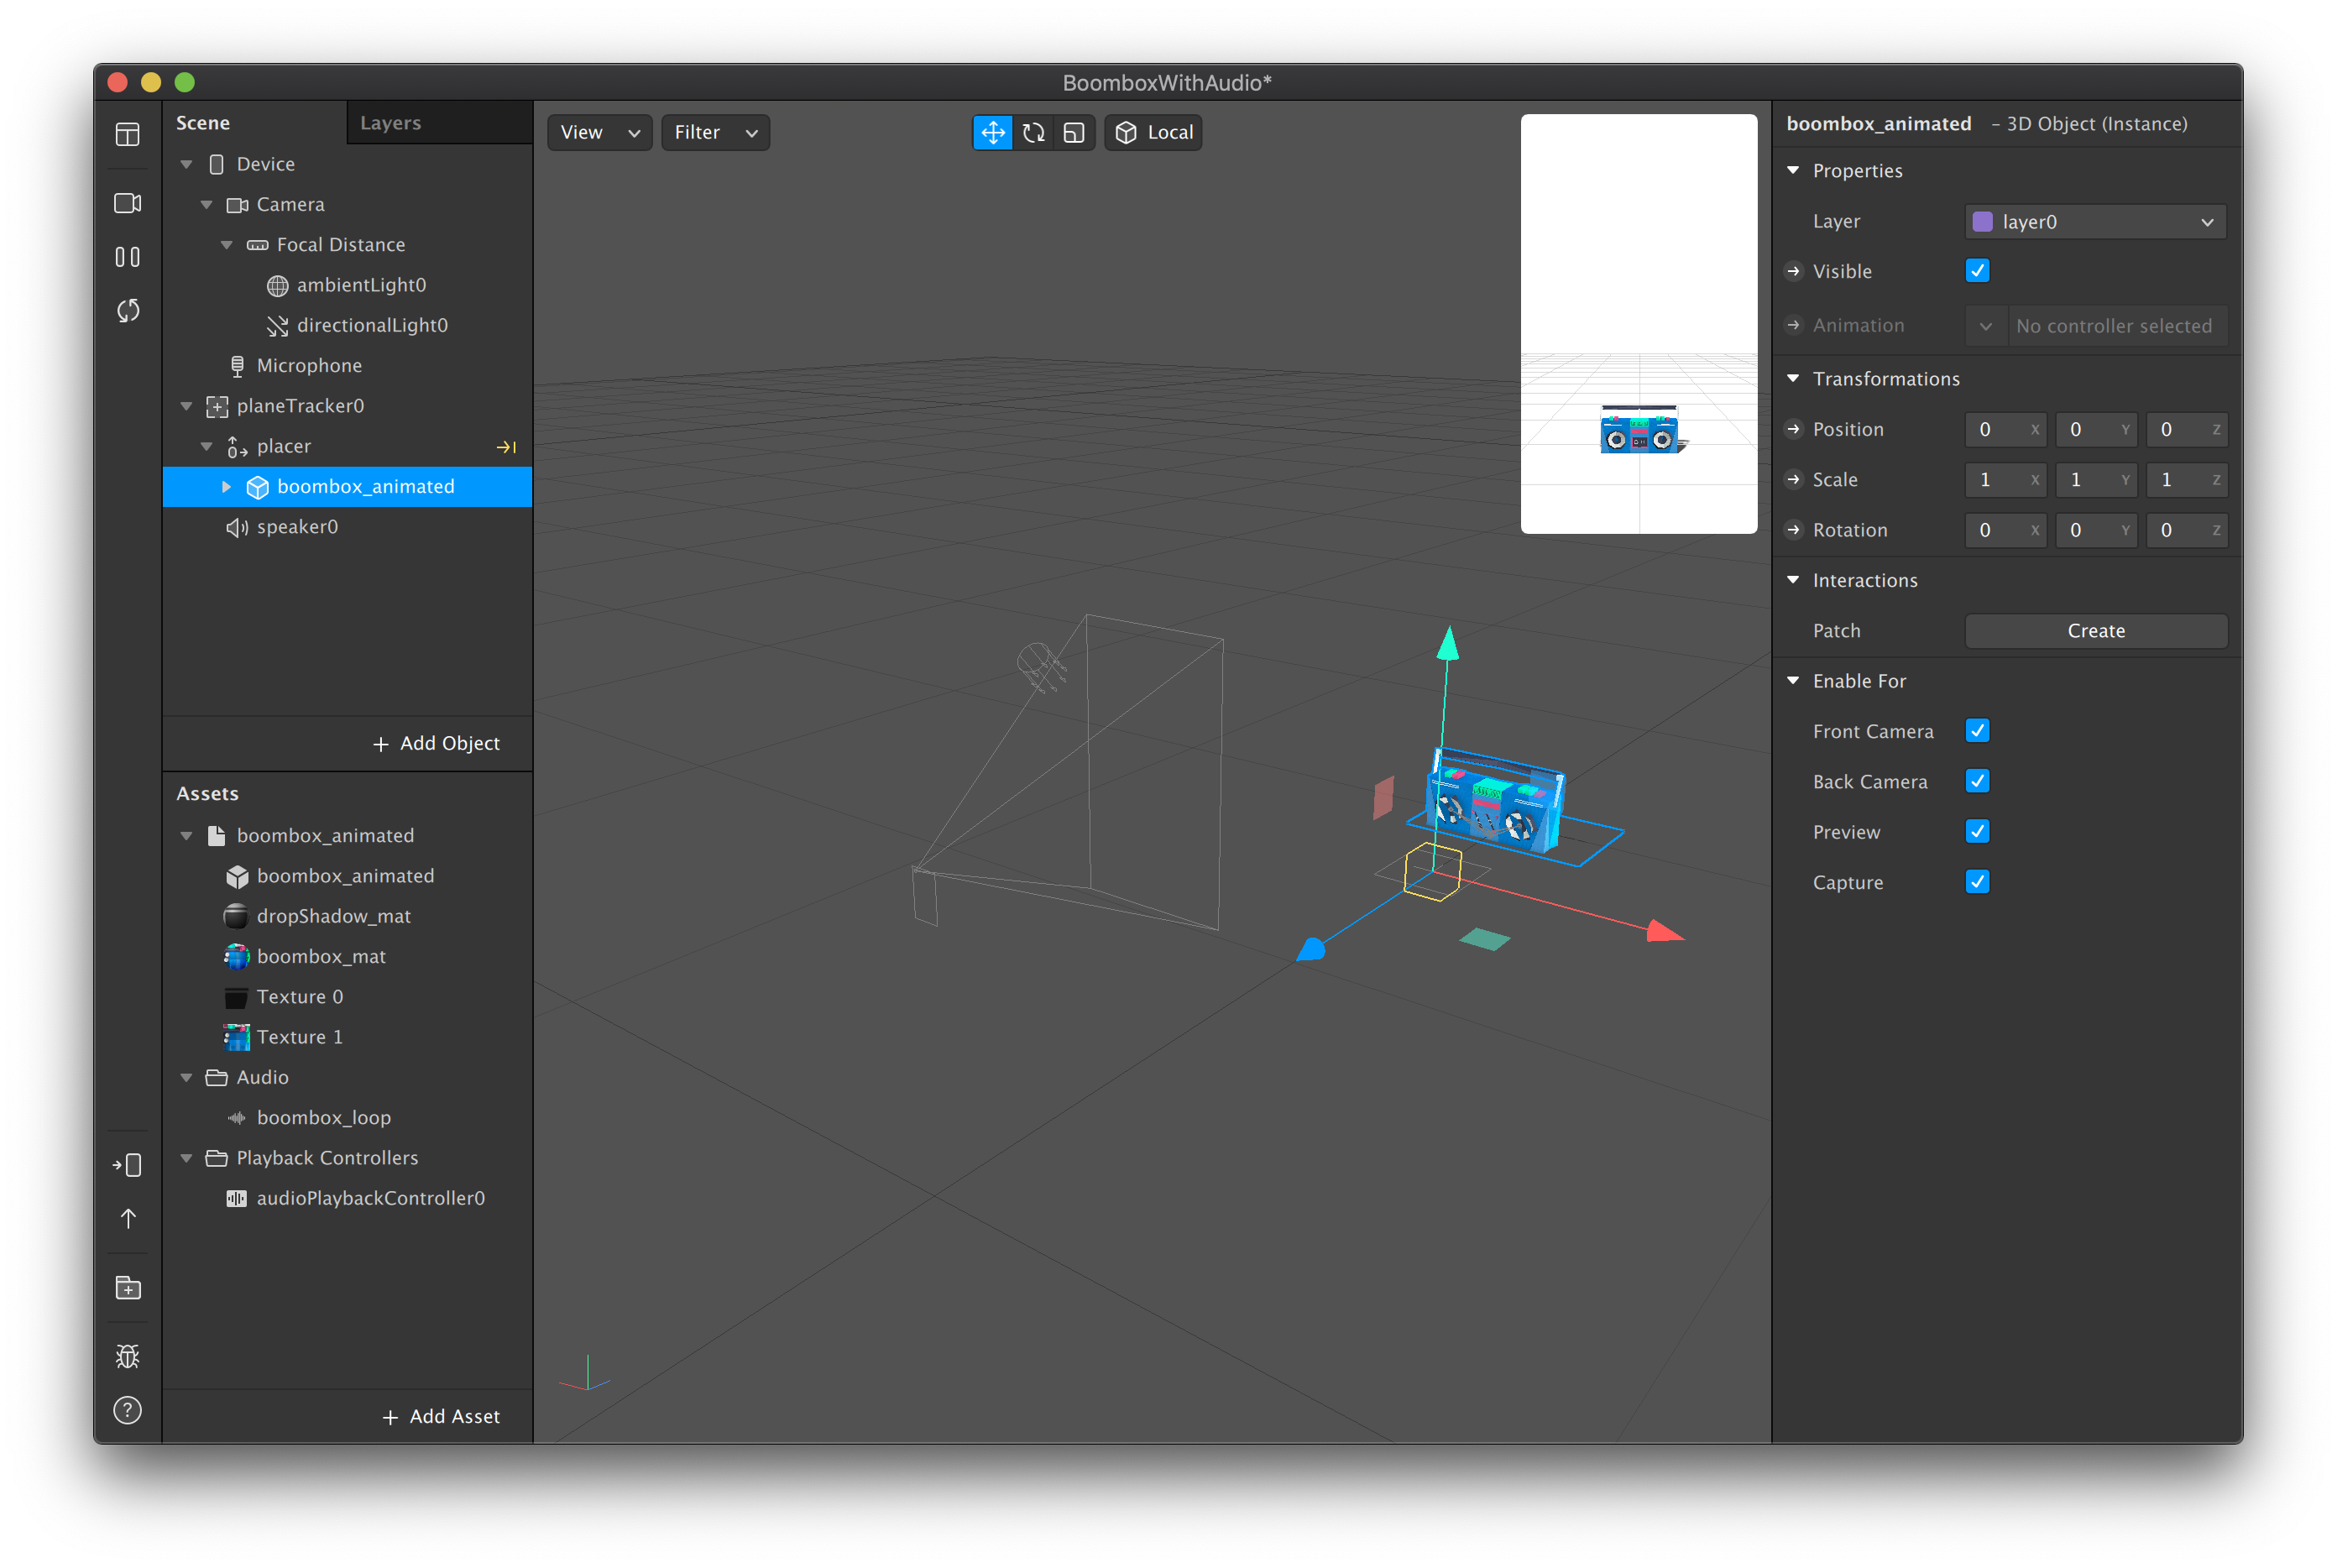This screenshot has width=2337, height=1568.
Task: Expand the boombox_animated assets folder
Action: [x=186, y=834]
